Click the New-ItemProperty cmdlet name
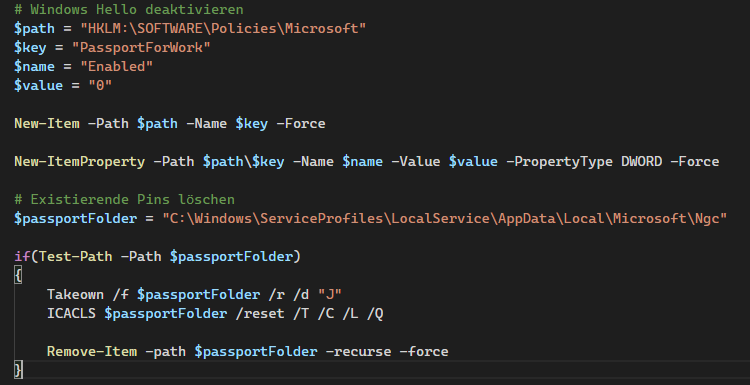Viewport: 750px width, 385px height. [79, 162]
